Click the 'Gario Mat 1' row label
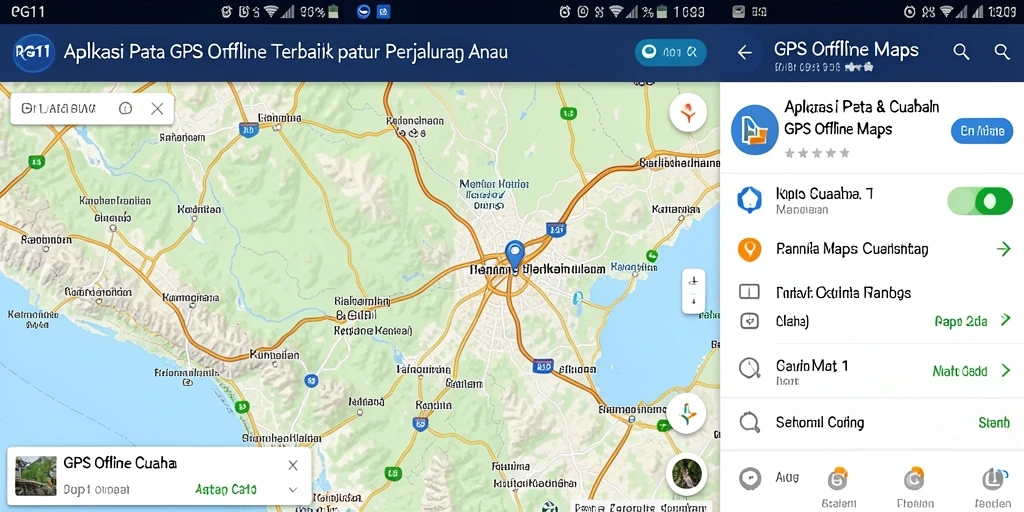The height and width of the screenshot is (512, 1024). (812, 366)
